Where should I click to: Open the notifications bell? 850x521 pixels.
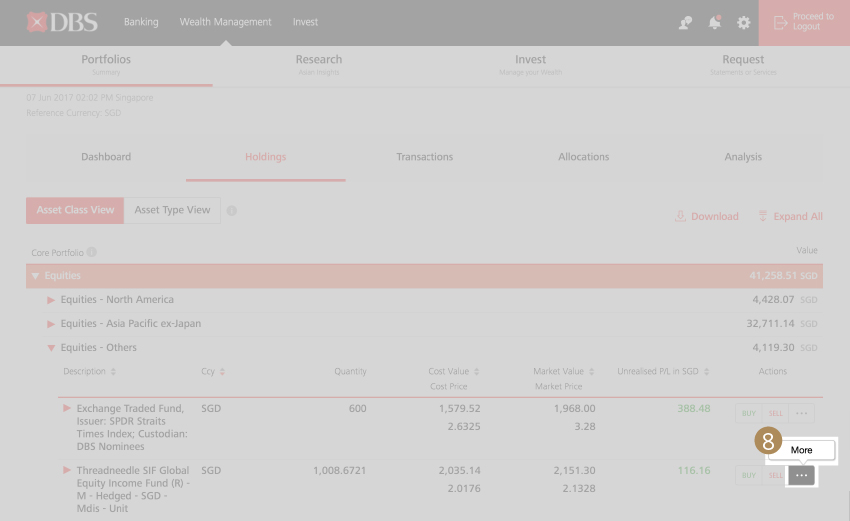(714, 22)
